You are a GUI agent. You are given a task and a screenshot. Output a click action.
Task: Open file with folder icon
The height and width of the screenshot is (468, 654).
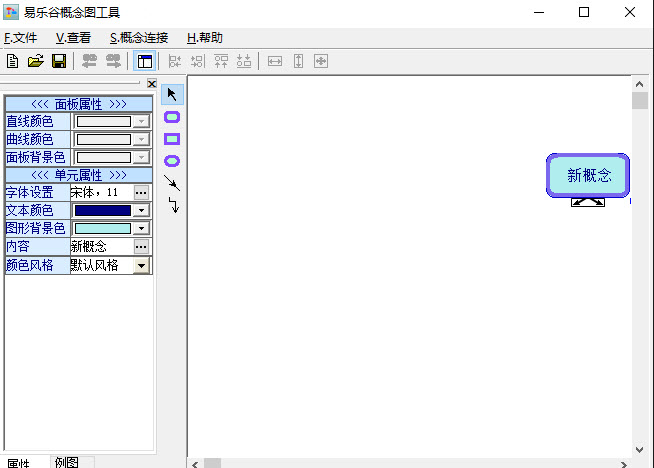coord(35,61)
